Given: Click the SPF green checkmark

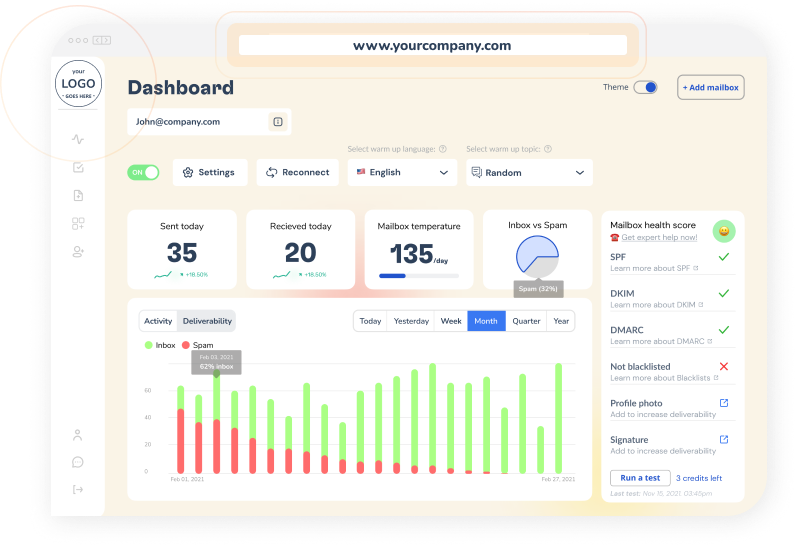Looking at the screenshot, I should coord(724,257).
